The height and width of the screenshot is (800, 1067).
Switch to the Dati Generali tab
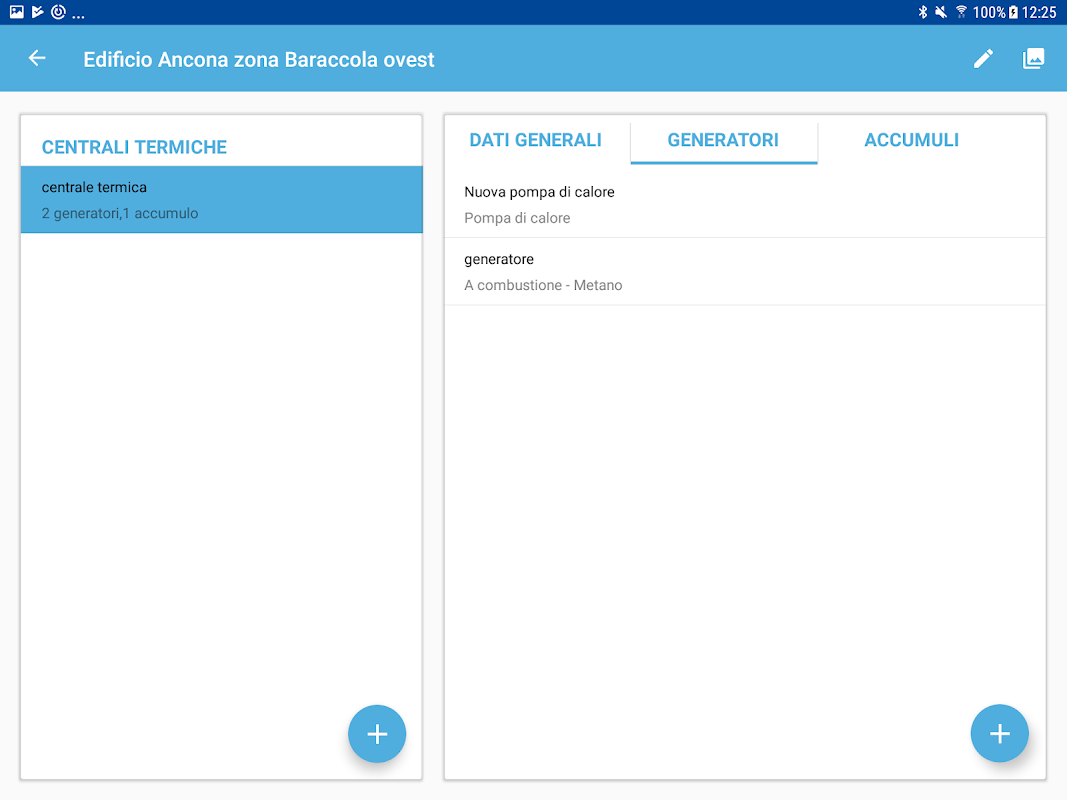pos(536,140)
